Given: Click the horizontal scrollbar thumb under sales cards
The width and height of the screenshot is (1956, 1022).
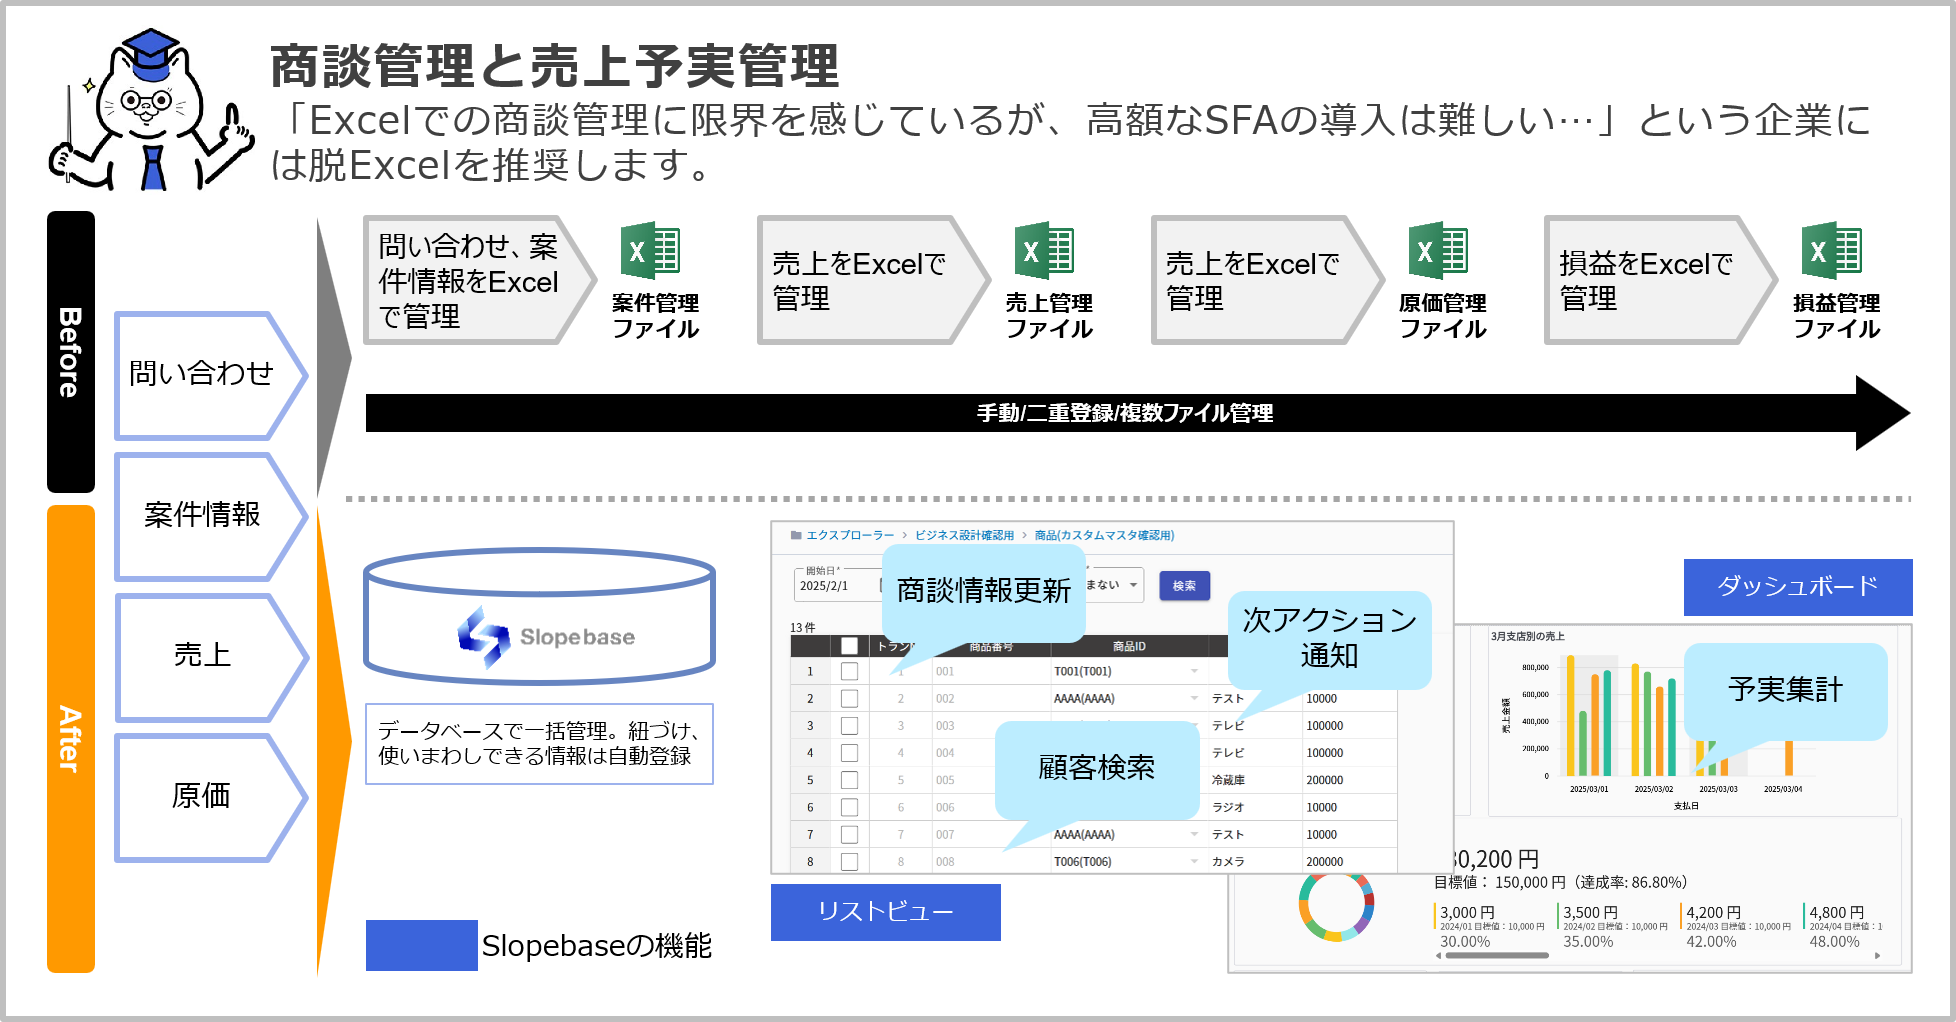Looking at the screenshot, I should click(x=1497, y=956).
